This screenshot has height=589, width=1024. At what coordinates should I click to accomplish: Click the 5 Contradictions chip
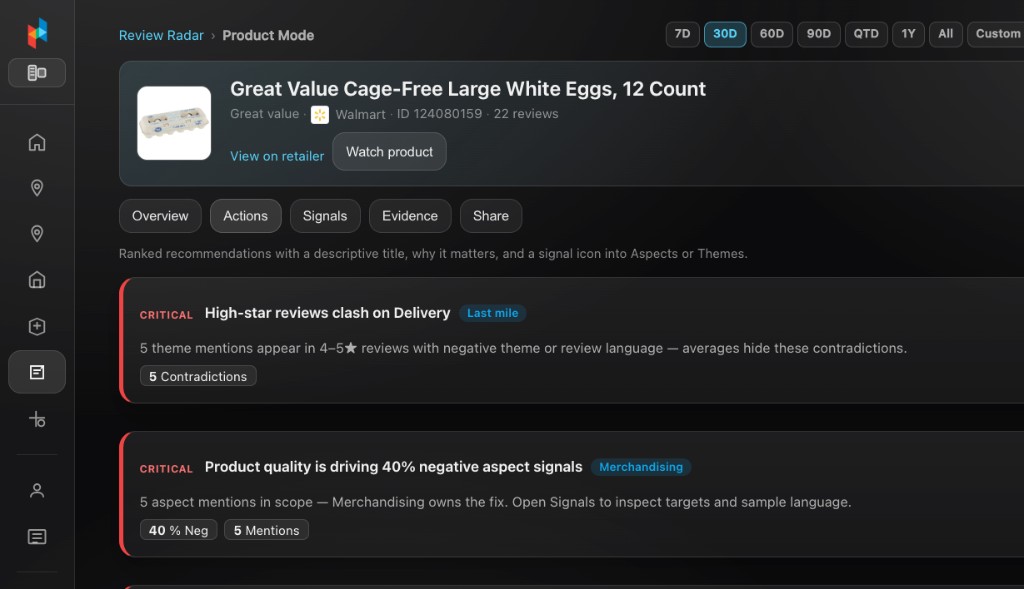coord(198,376)
